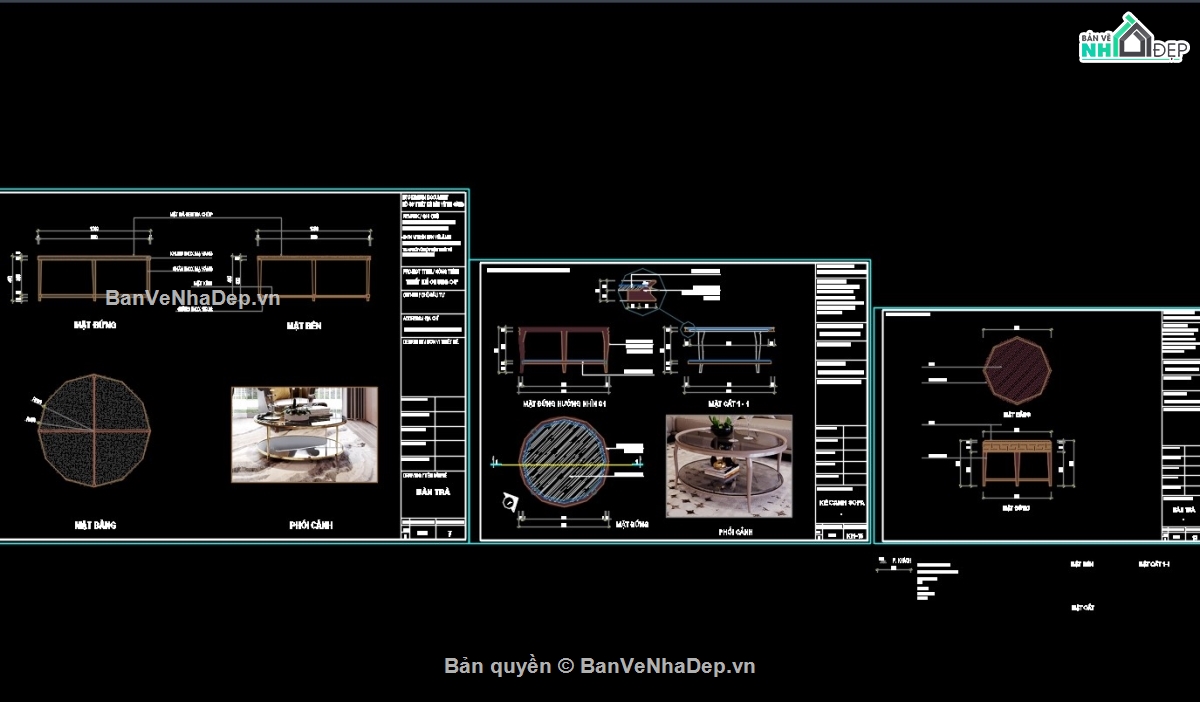Click the 'MẶT BẰNG' label under the nonagon plan
Screen dimensions: 1200x702
(1016, 413)
